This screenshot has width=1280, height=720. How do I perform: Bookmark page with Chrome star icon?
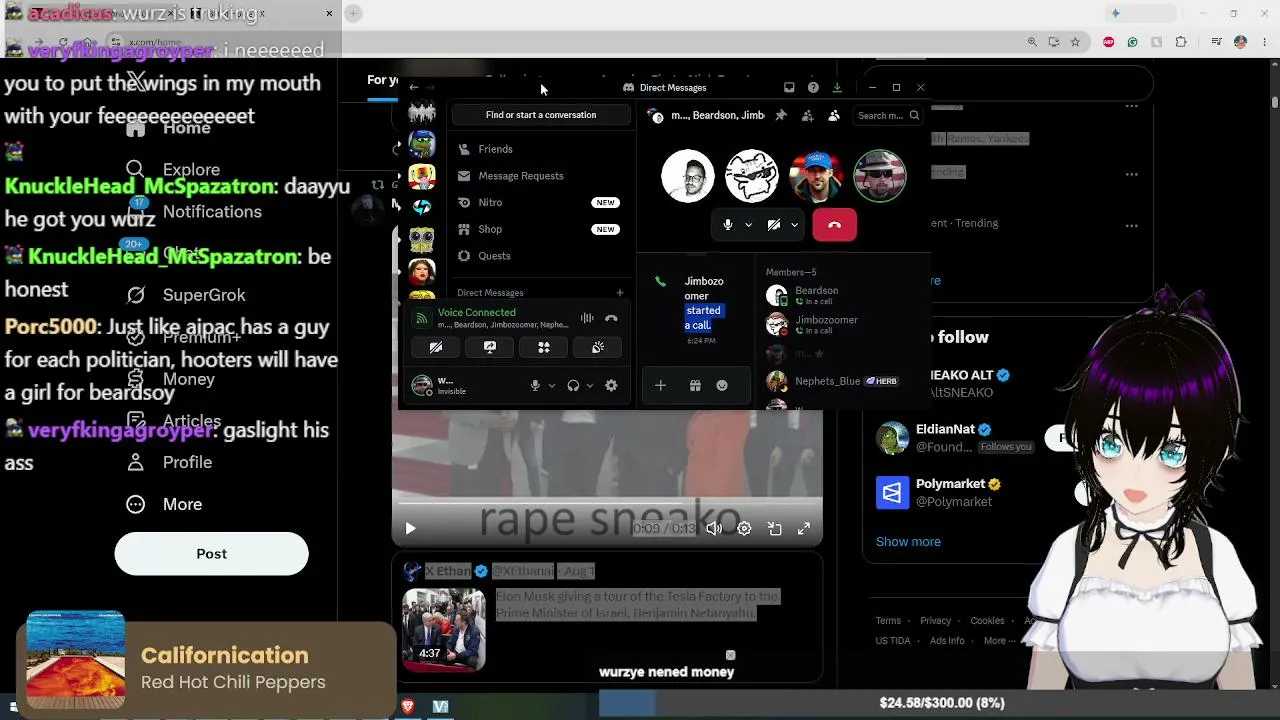tap(1075, 42)
